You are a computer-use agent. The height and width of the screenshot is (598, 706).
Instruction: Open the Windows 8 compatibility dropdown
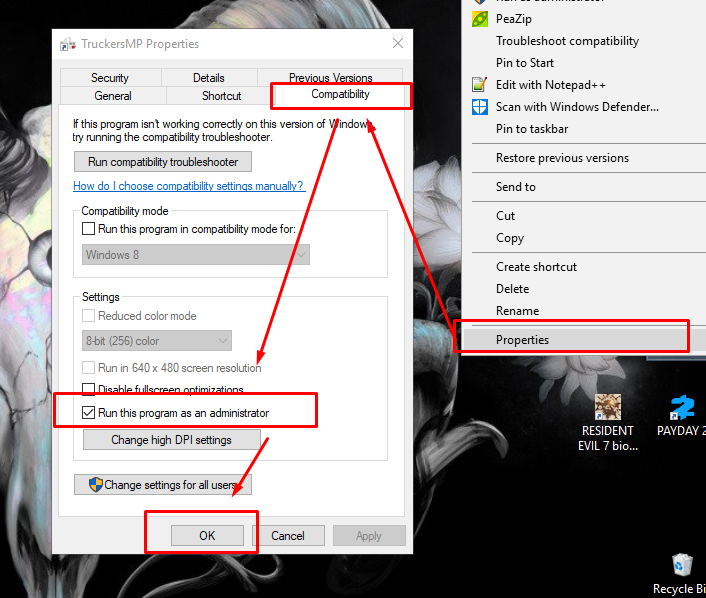(x=195, y=255)
